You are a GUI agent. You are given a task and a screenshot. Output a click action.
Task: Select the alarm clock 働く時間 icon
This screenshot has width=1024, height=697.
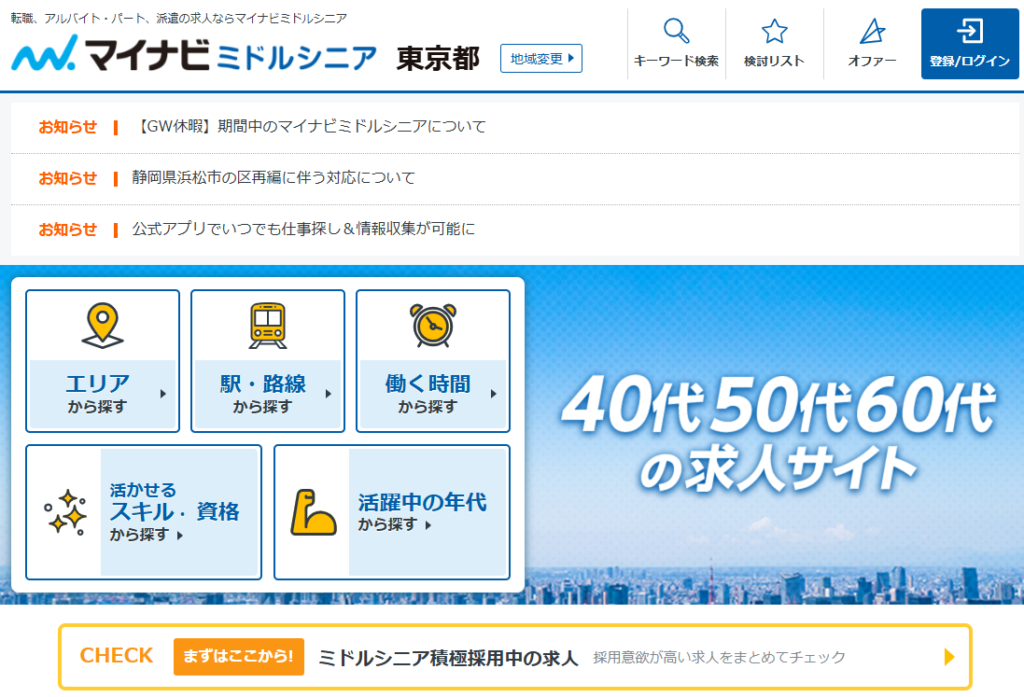coord(433,325)
